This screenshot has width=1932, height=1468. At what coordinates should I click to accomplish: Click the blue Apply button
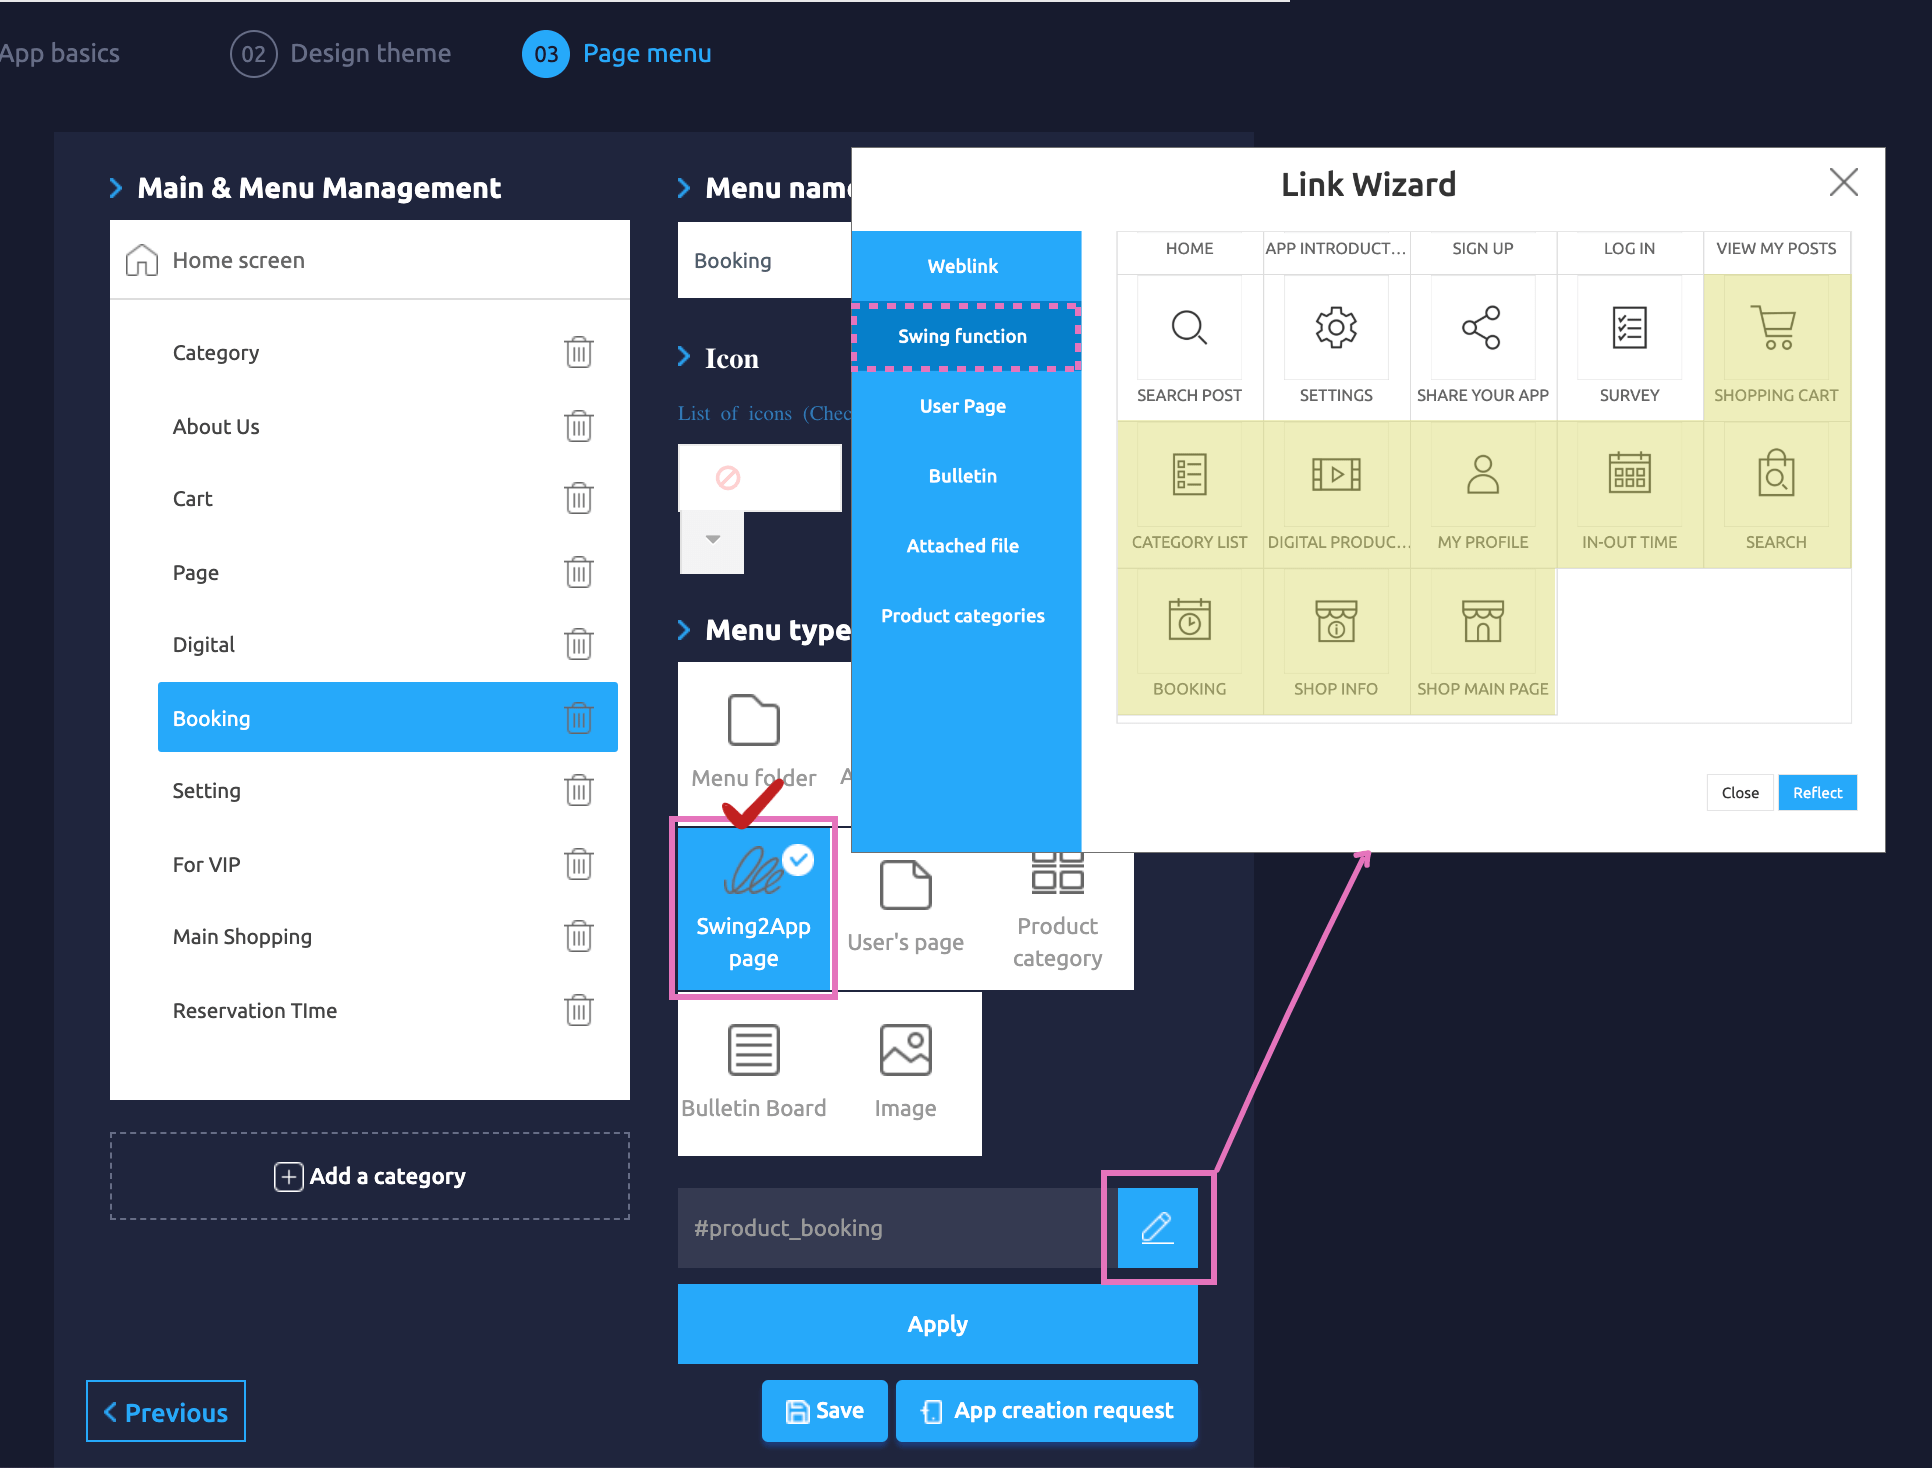937,1324
